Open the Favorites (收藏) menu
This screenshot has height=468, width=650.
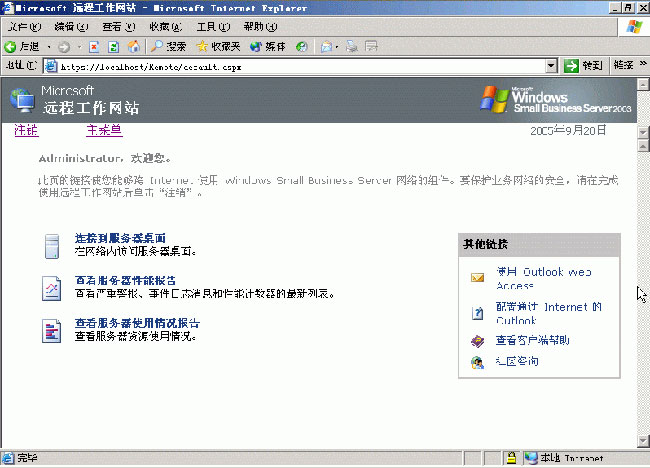coord(166,27)
